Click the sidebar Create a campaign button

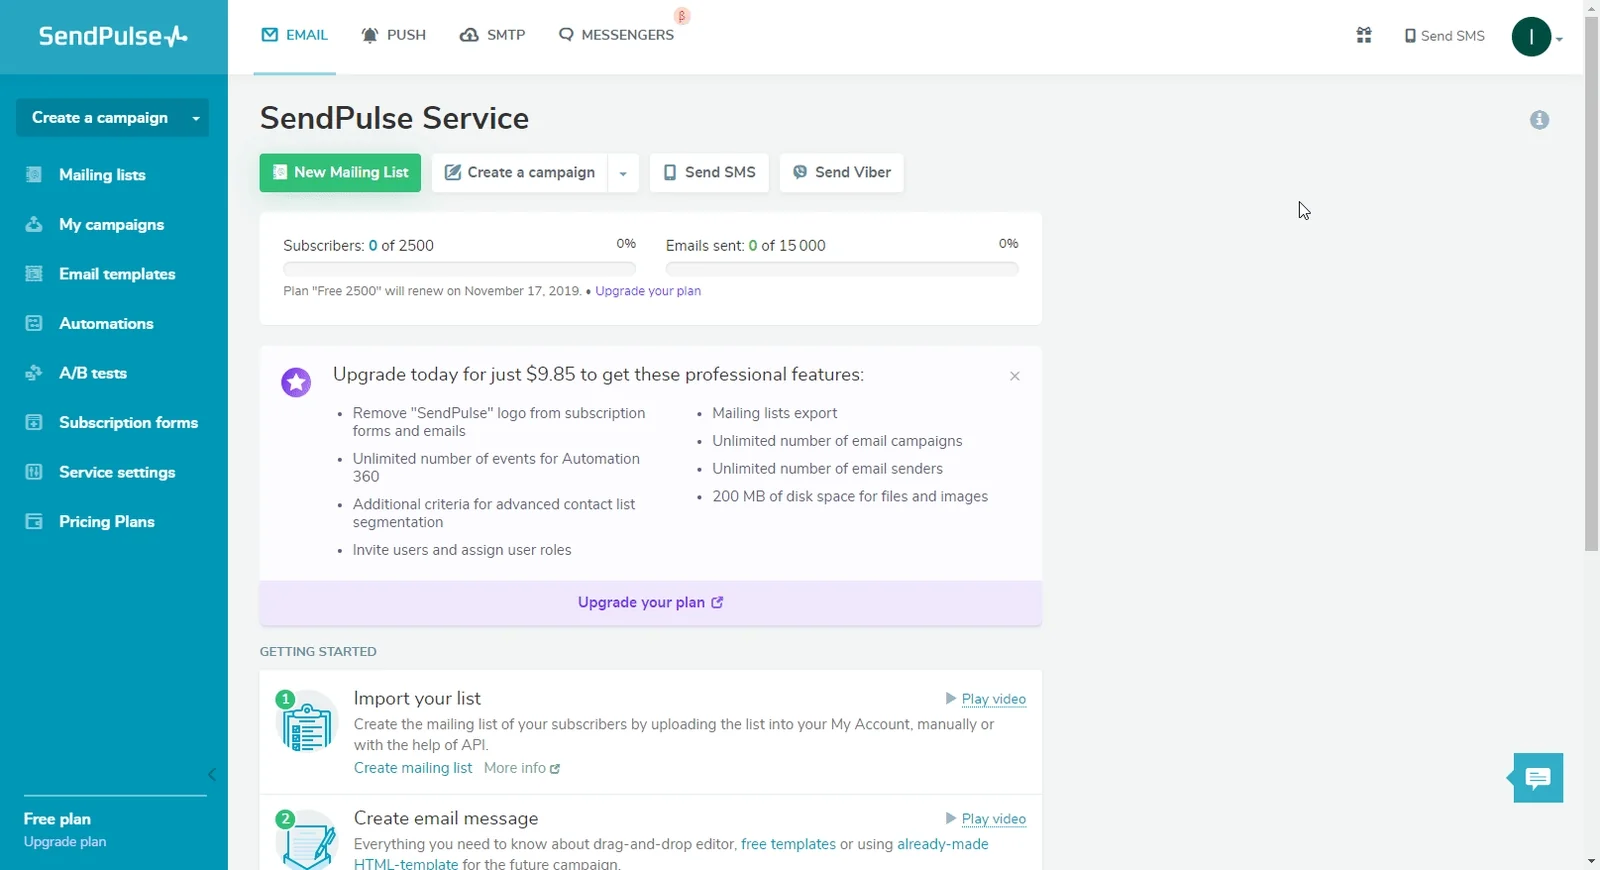coord(100,118)
